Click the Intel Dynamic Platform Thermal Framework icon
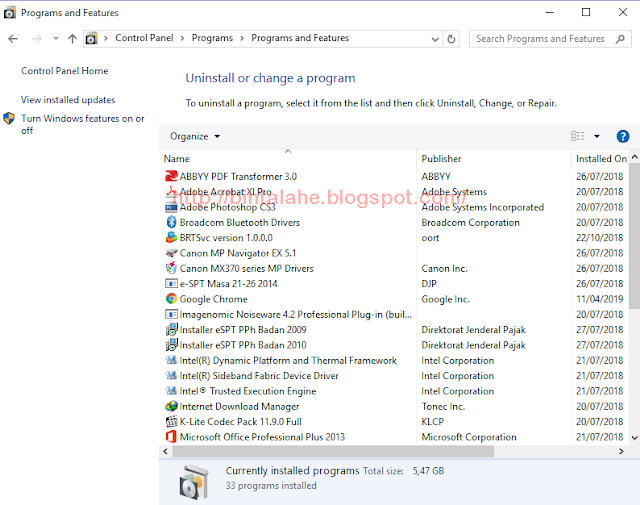 171,360
